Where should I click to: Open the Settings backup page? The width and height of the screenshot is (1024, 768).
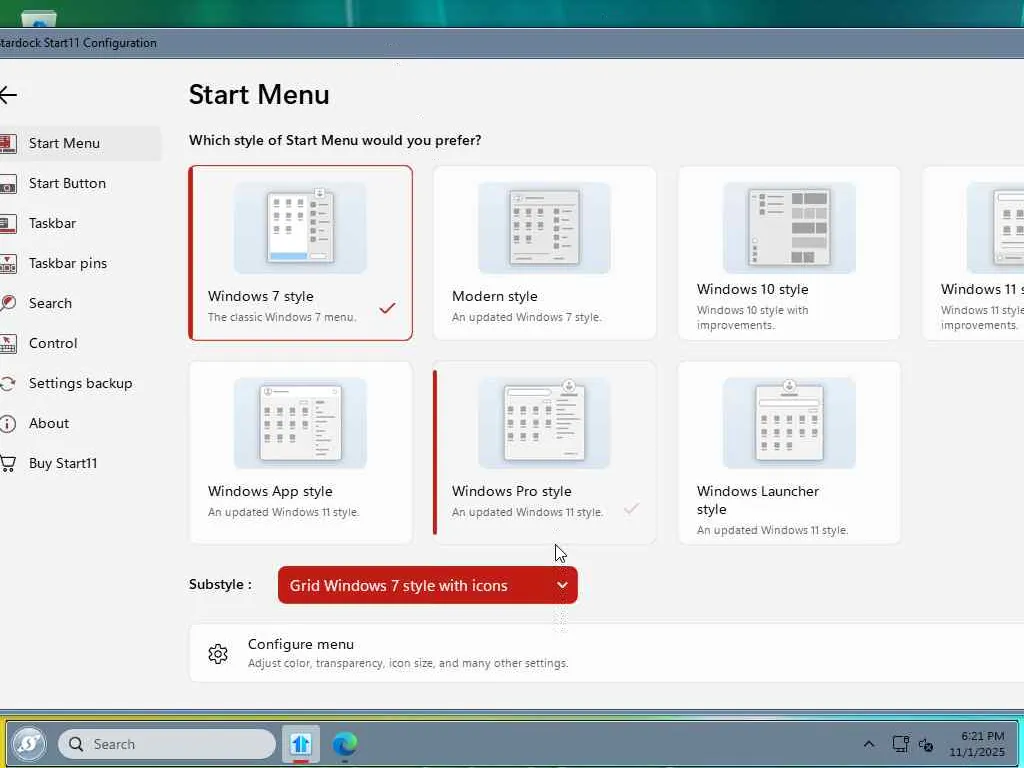[x=80, y=383]
